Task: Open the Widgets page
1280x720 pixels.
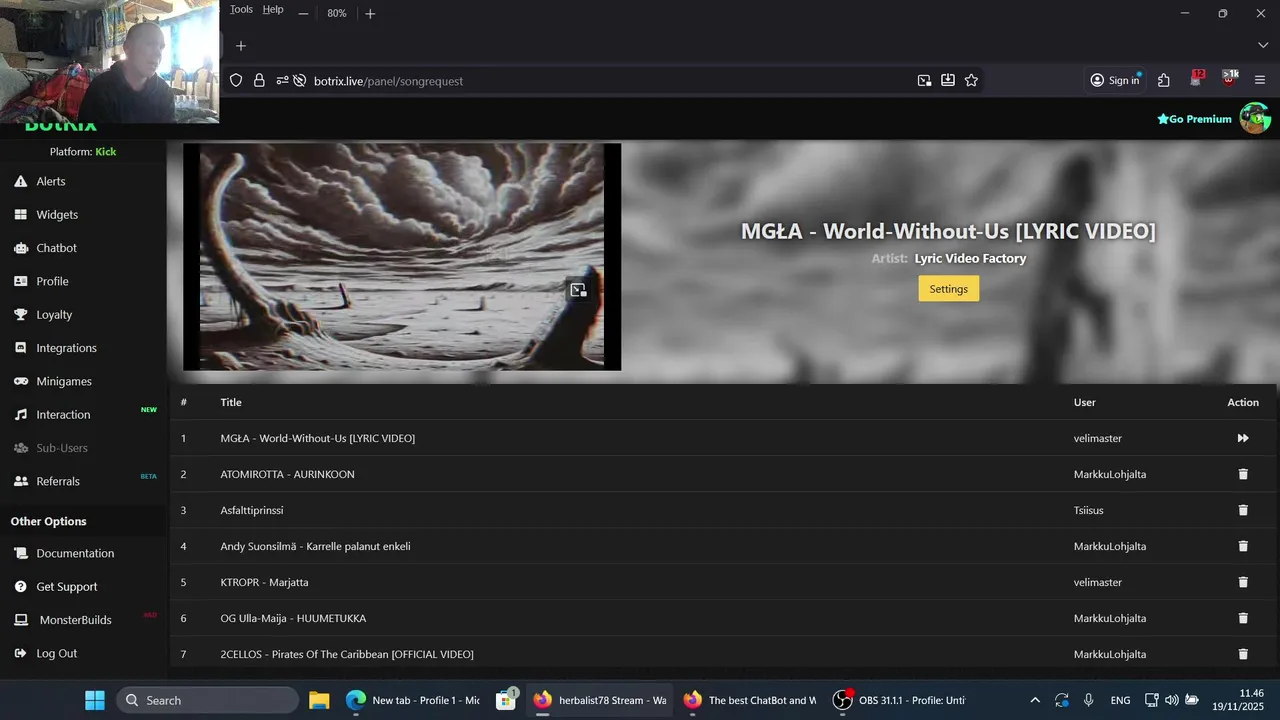Action: point(56,214)
